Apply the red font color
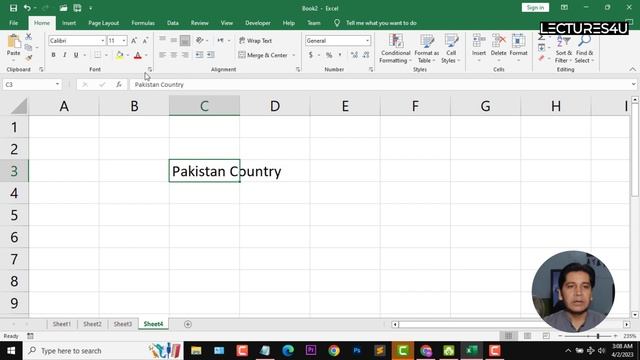The height and width of the screenshot is (360, 640). pos(138,55)
